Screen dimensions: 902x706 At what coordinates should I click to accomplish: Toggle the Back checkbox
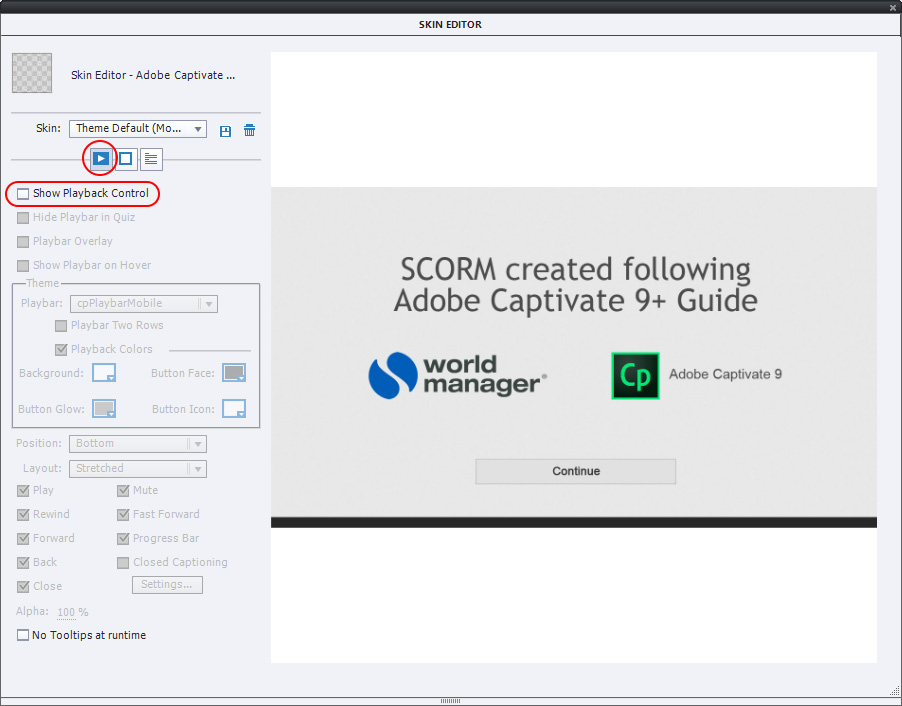pyautogui.click(x=23, y=563)
